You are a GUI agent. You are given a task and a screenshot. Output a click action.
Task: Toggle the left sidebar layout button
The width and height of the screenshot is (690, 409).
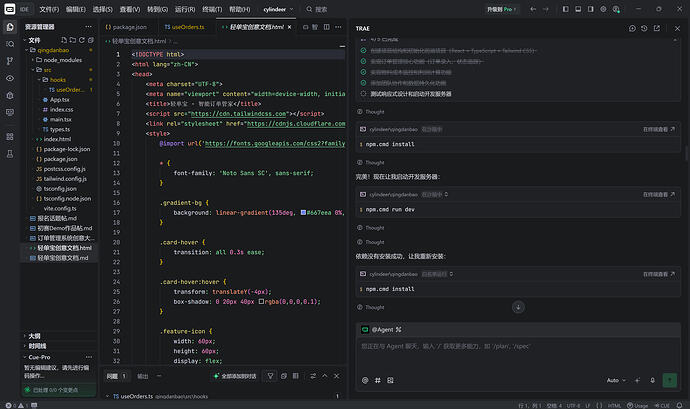565,9
